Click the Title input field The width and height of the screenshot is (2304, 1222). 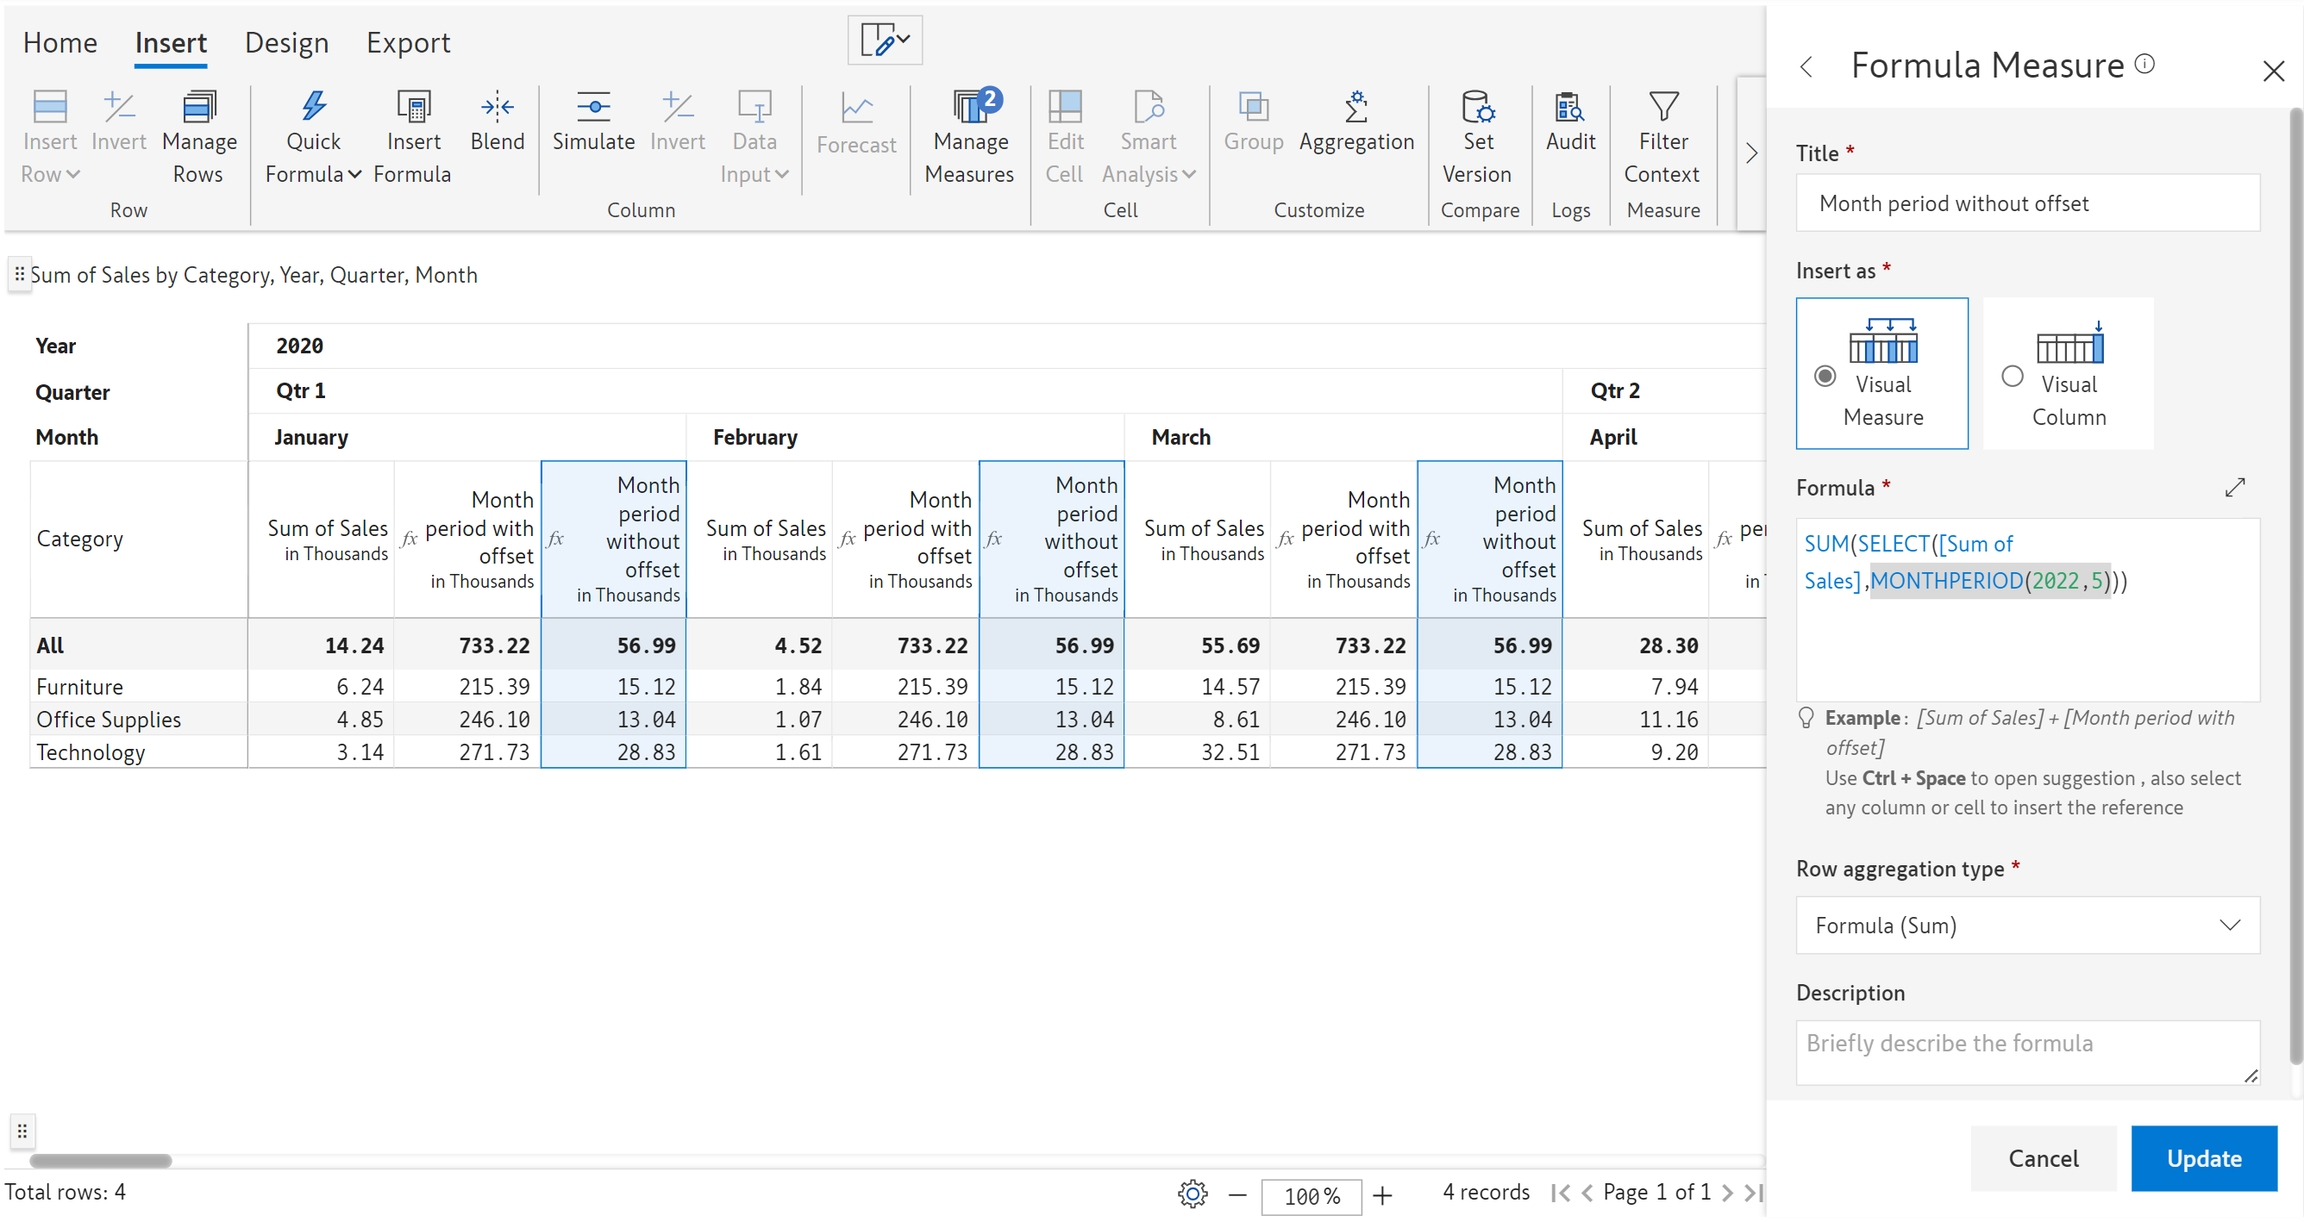2027,203
